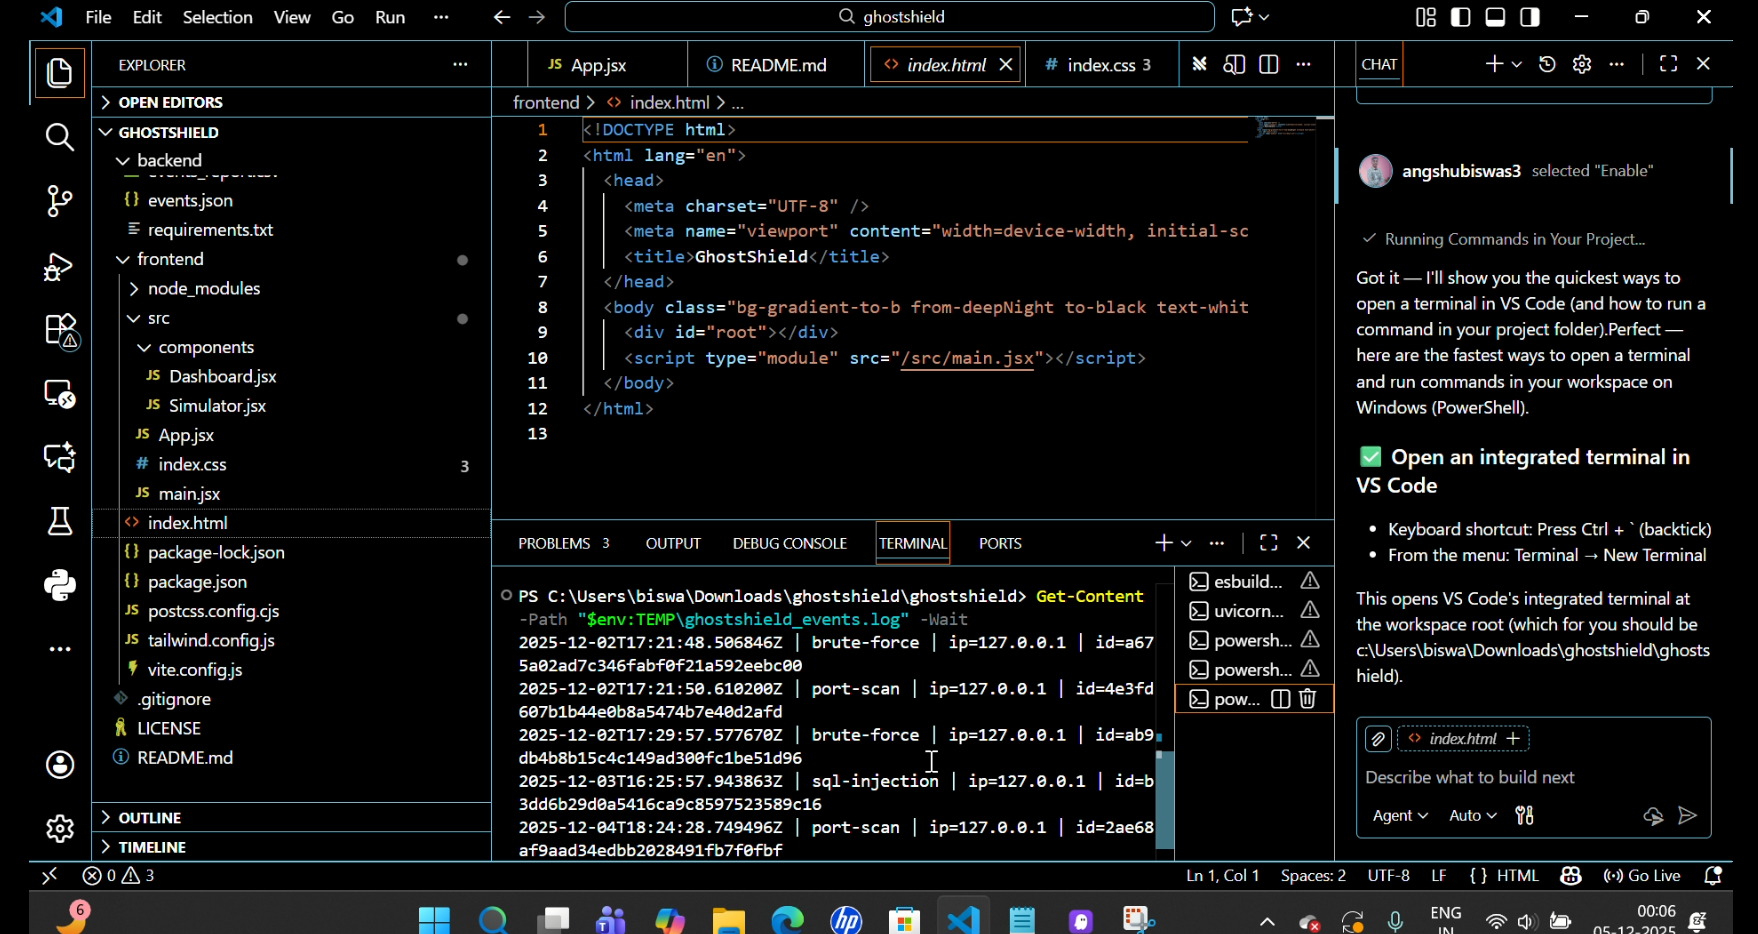Switch to the README.md editor tab
The width and height of the screenshot is (1758, 934).
click(x=777, y=65)
